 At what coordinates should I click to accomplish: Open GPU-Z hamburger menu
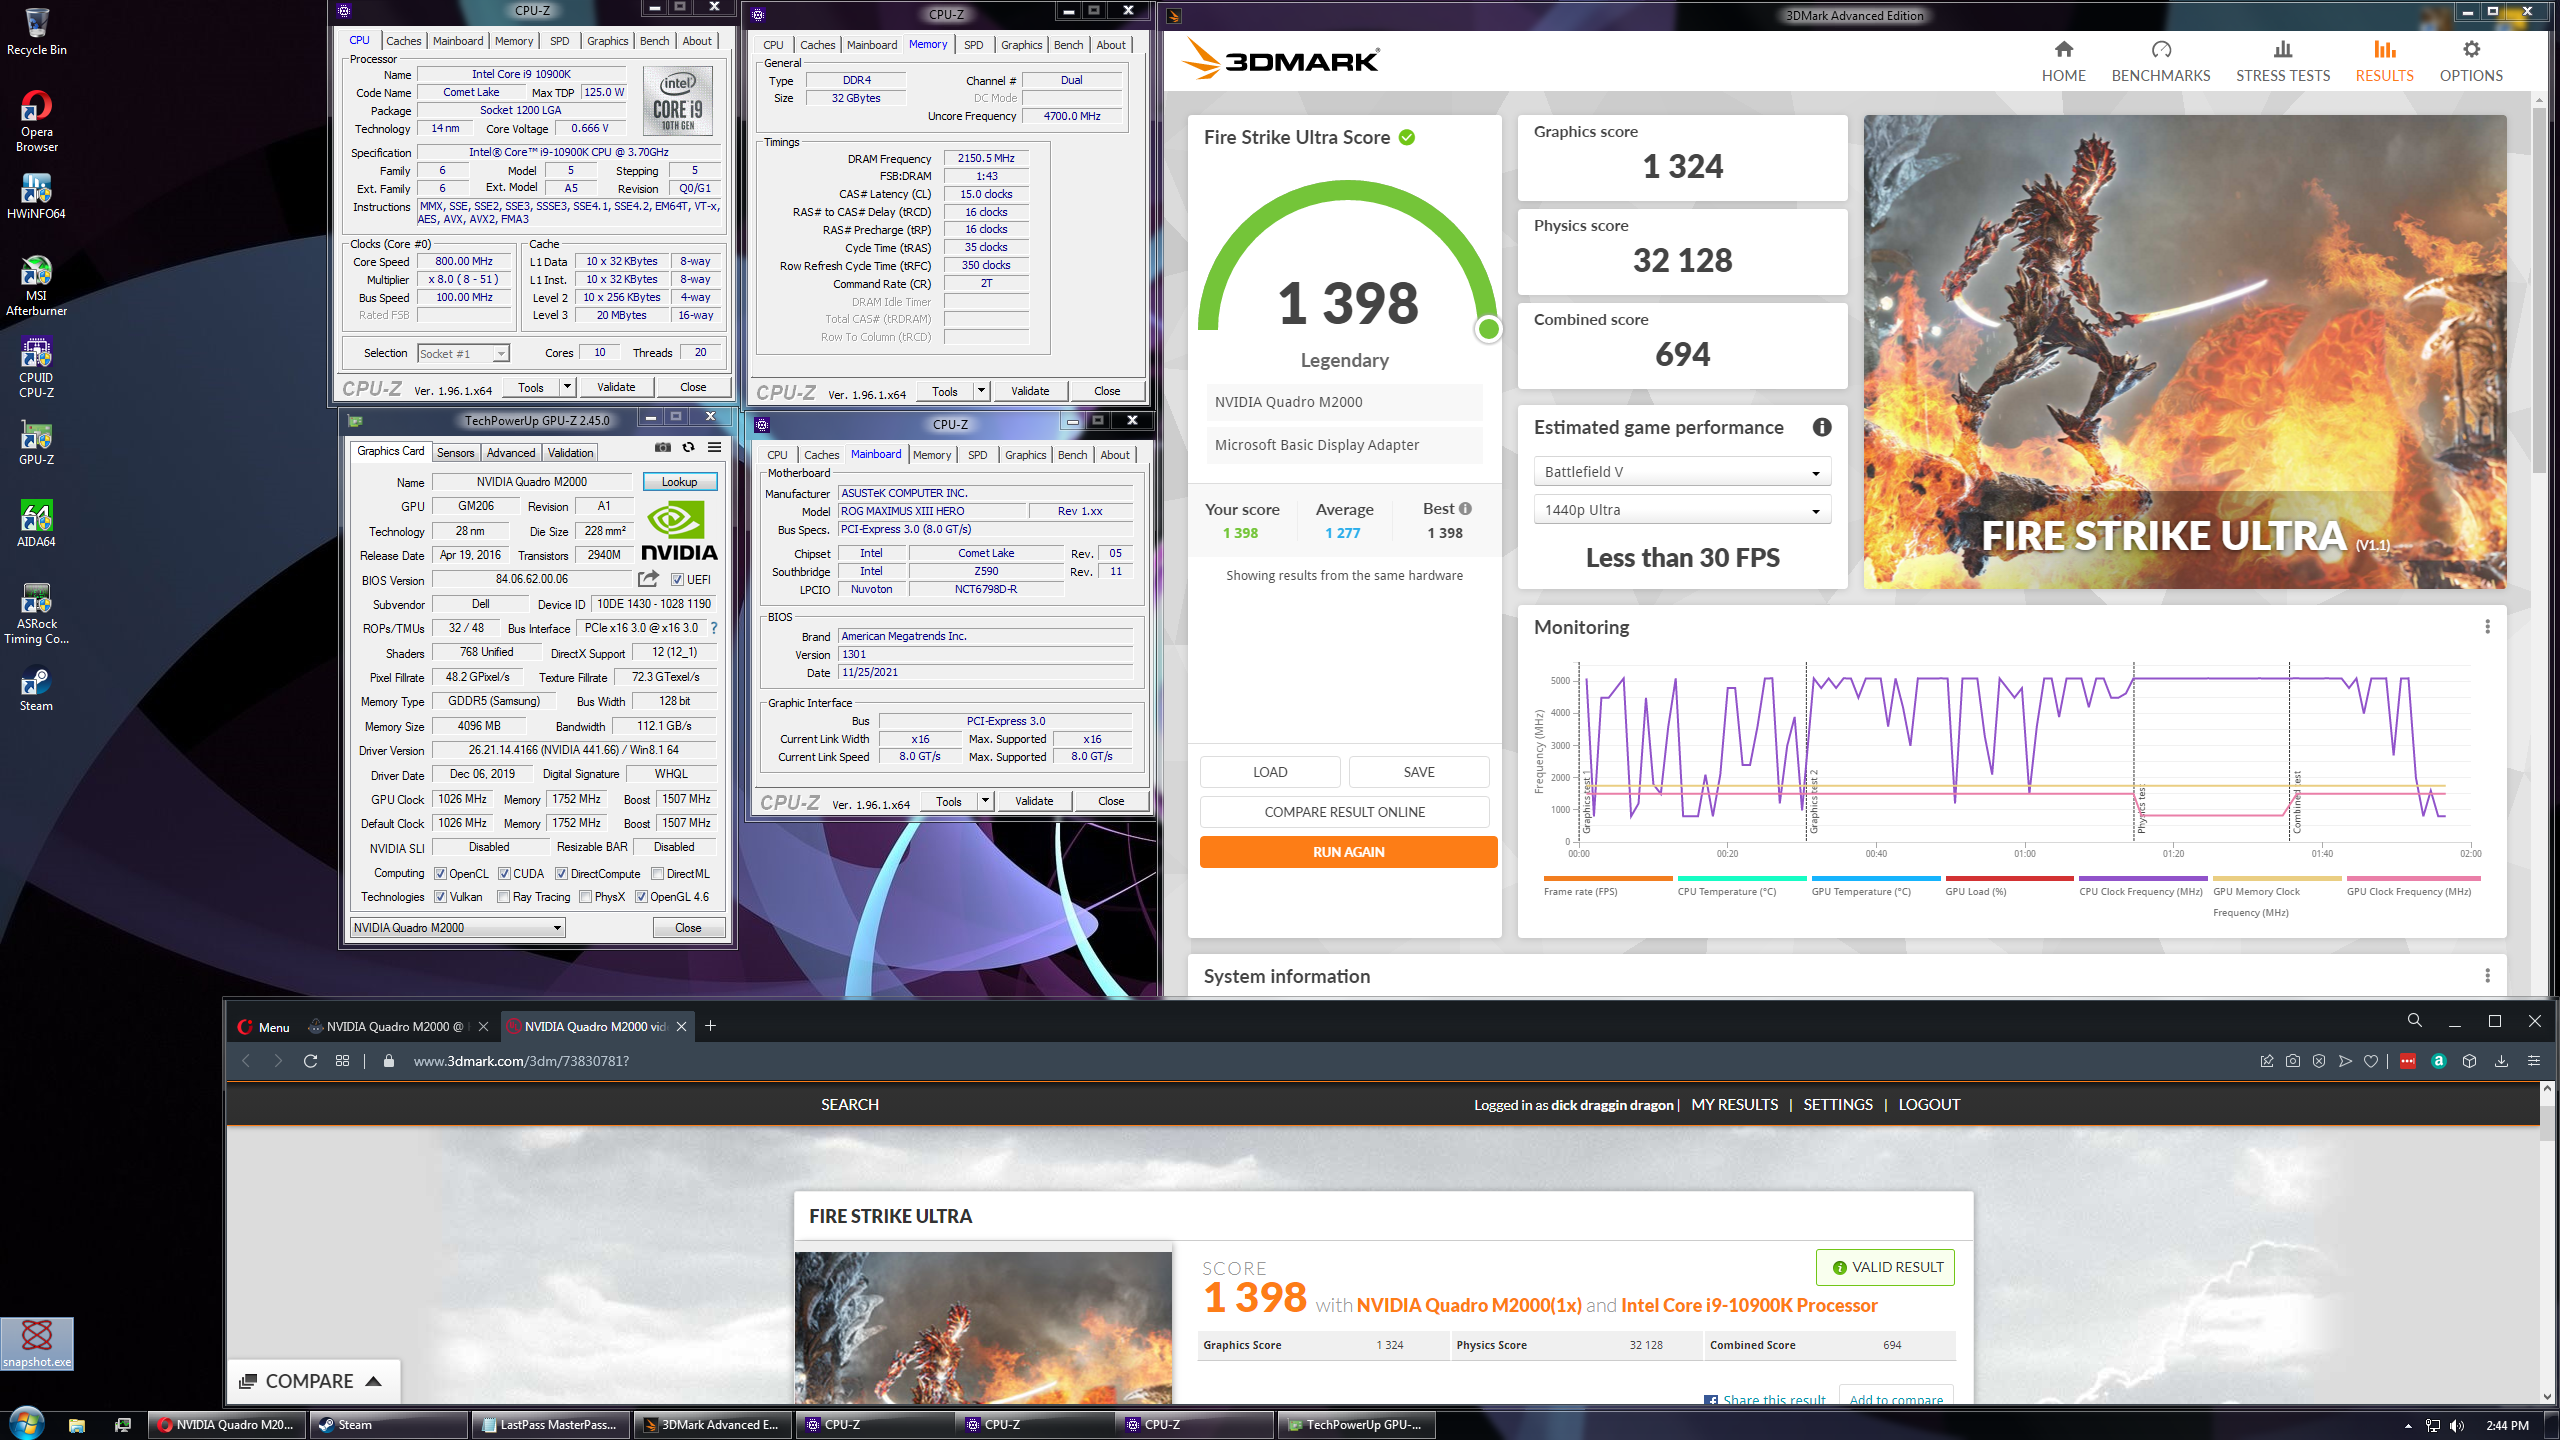point(714,447)
